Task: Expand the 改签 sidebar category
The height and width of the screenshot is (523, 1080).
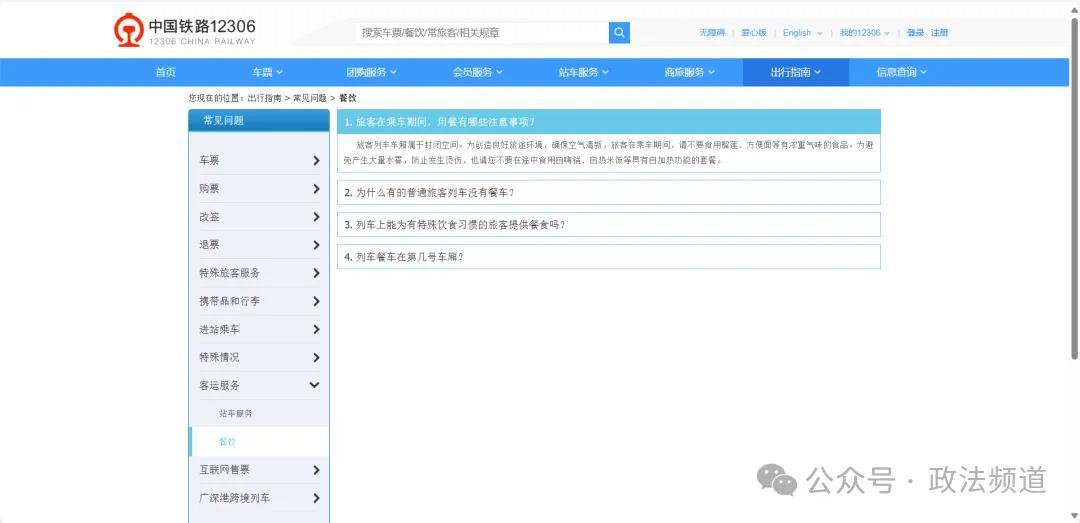Action: tap(260, 217)
